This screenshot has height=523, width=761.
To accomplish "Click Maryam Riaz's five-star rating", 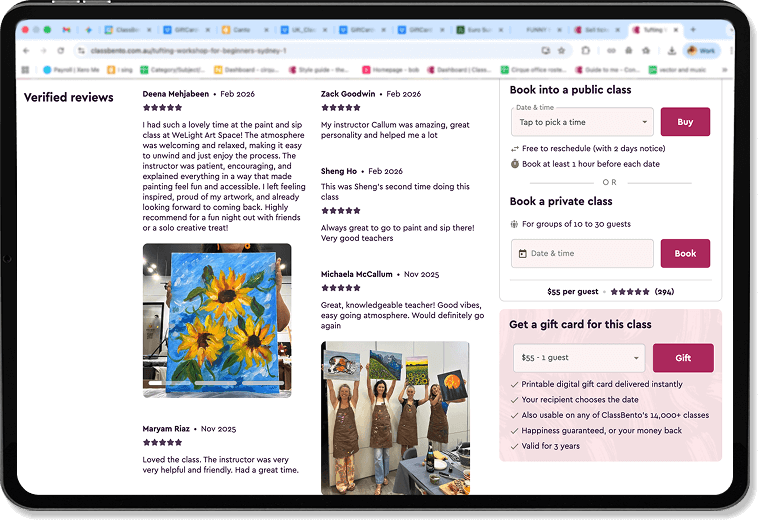I will (163, 442).
